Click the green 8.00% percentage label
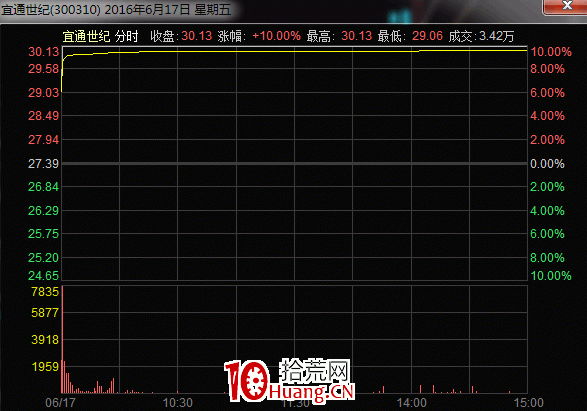587x411 pixels. tap(547, 258)
